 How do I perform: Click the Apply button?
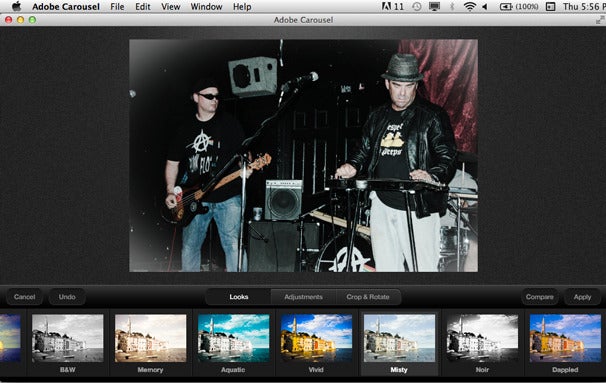pos(582,297)
